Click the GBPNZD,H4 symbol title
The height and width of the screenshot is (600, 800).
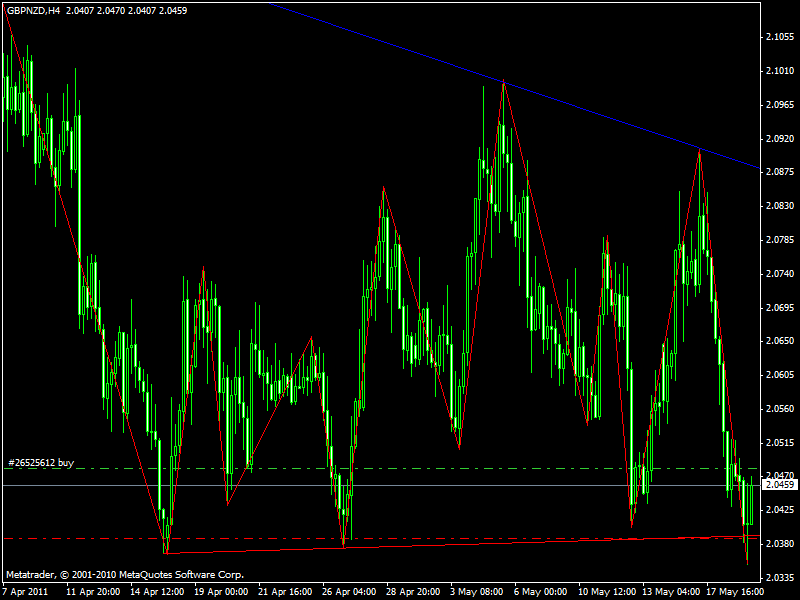pyautogui.click(x=31, y=10)
